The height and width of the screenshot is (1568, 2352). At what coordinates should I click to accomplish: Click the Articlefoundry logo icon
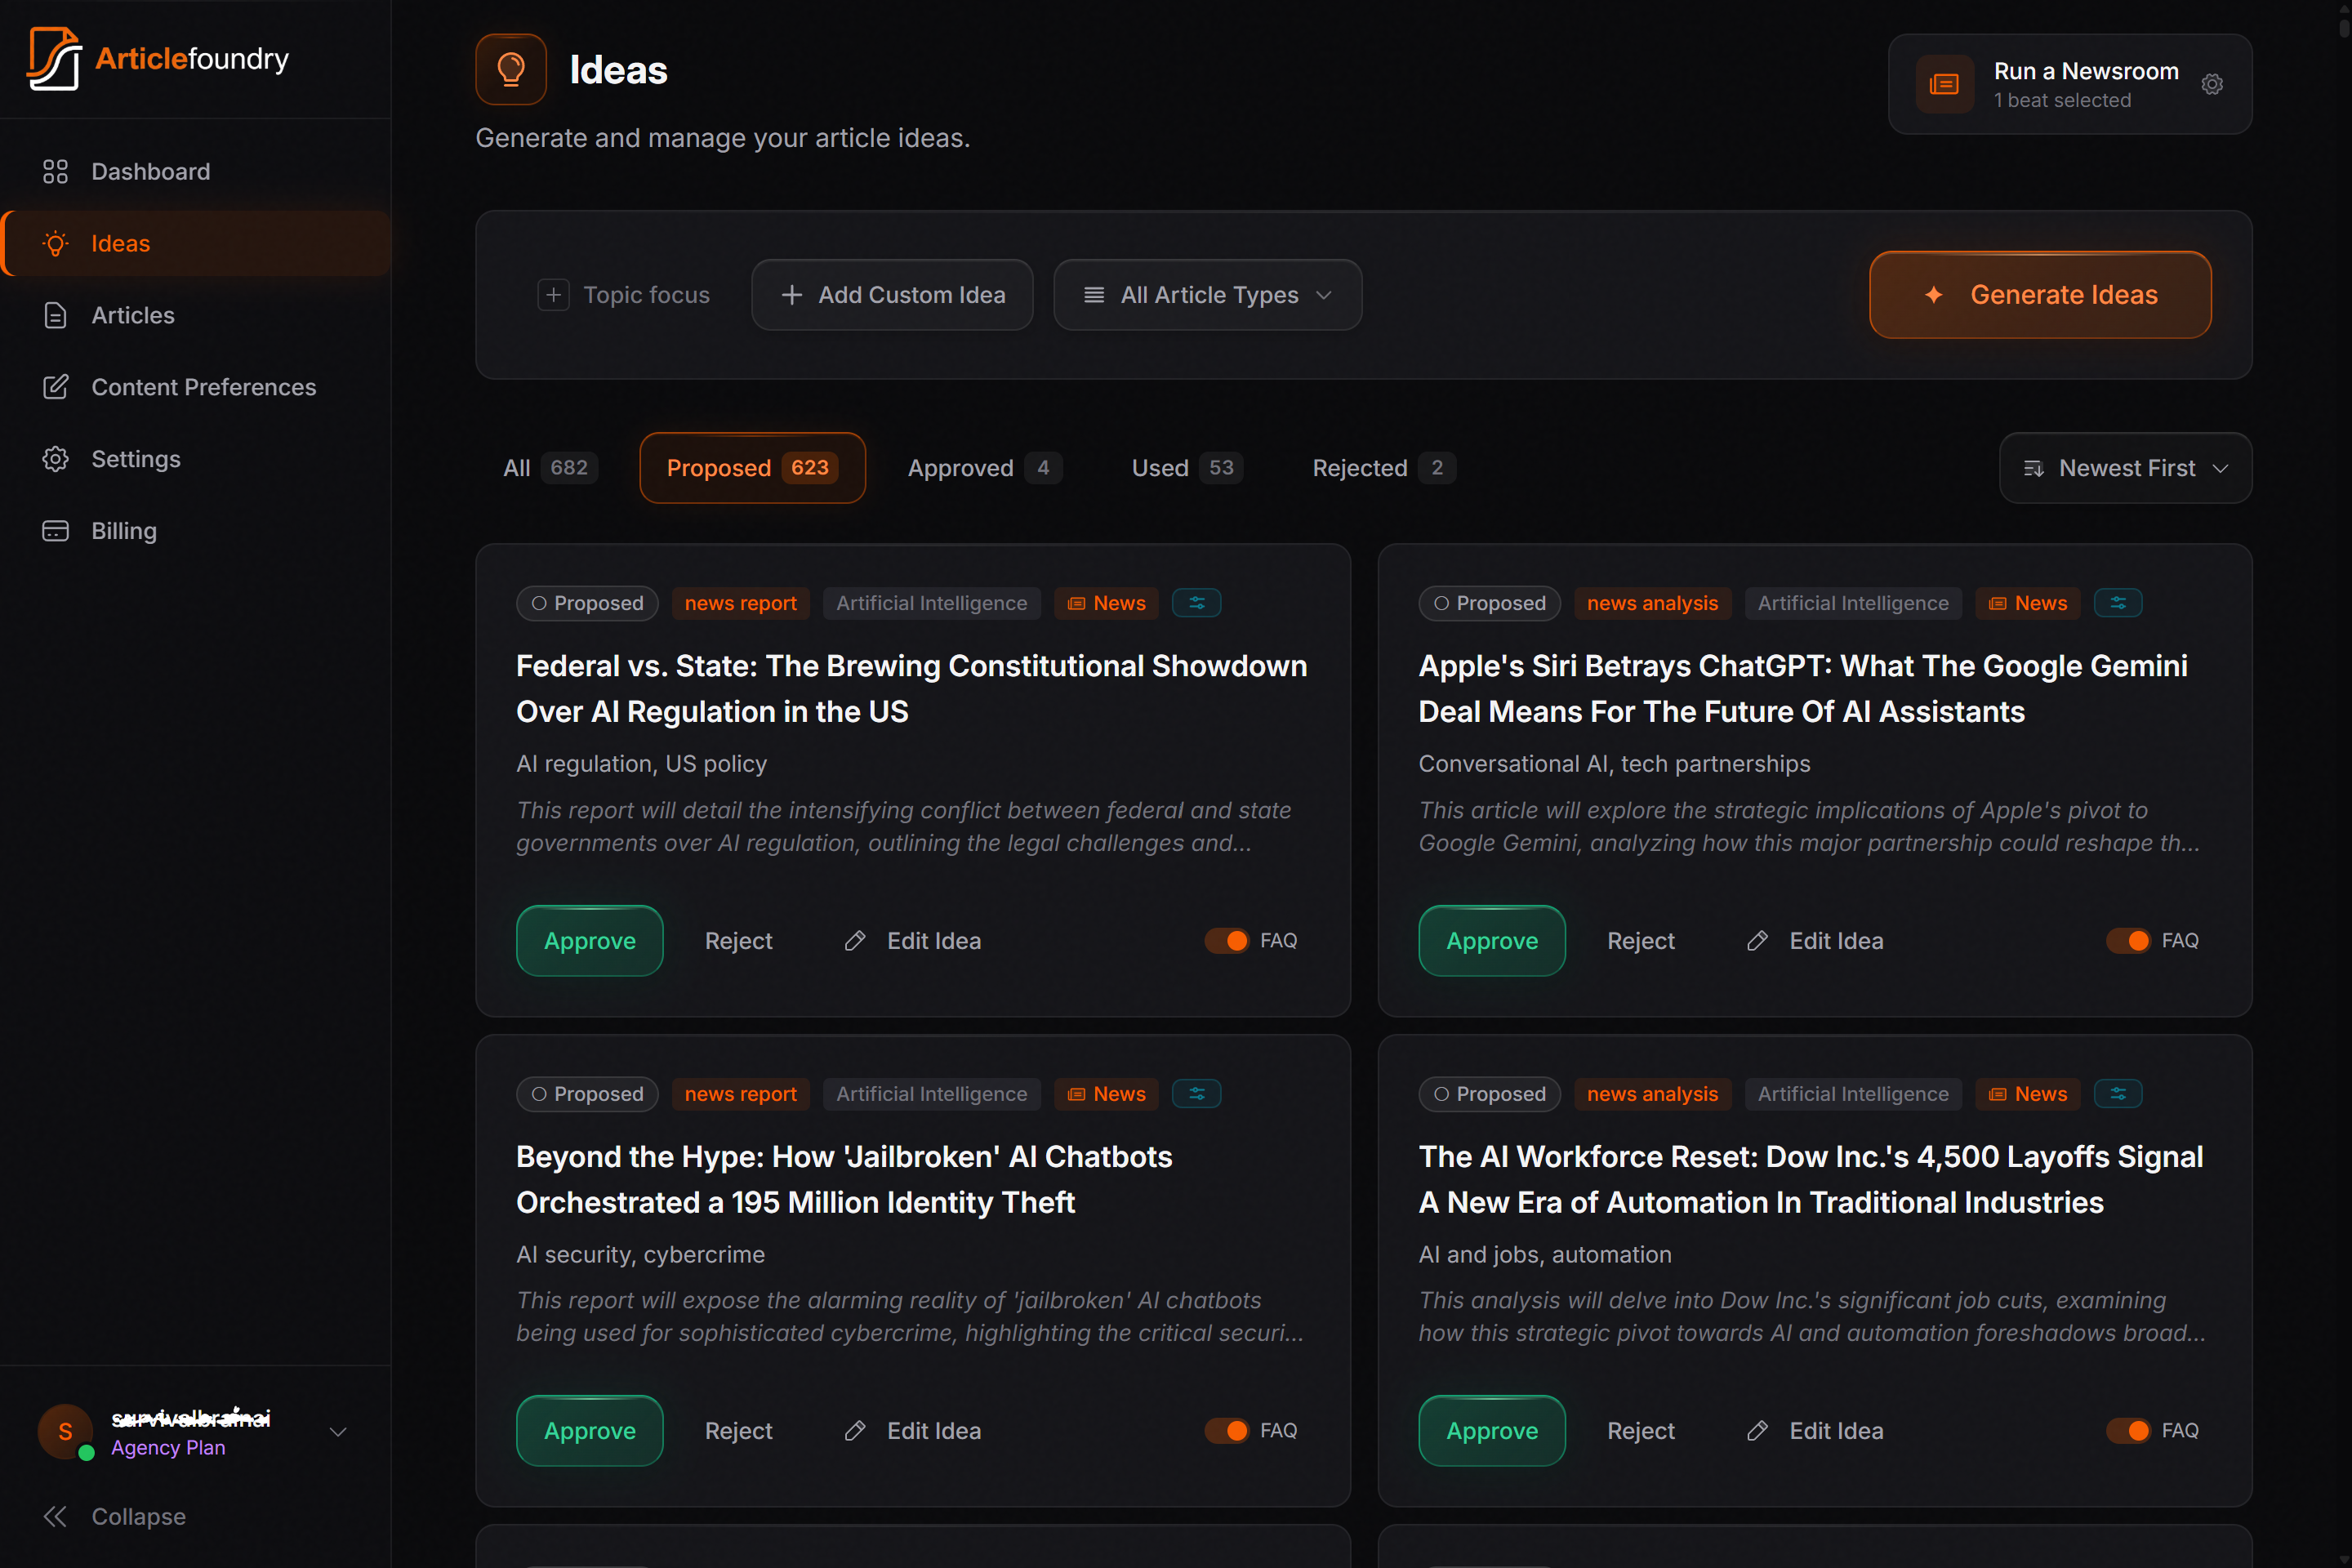(55, 59)
